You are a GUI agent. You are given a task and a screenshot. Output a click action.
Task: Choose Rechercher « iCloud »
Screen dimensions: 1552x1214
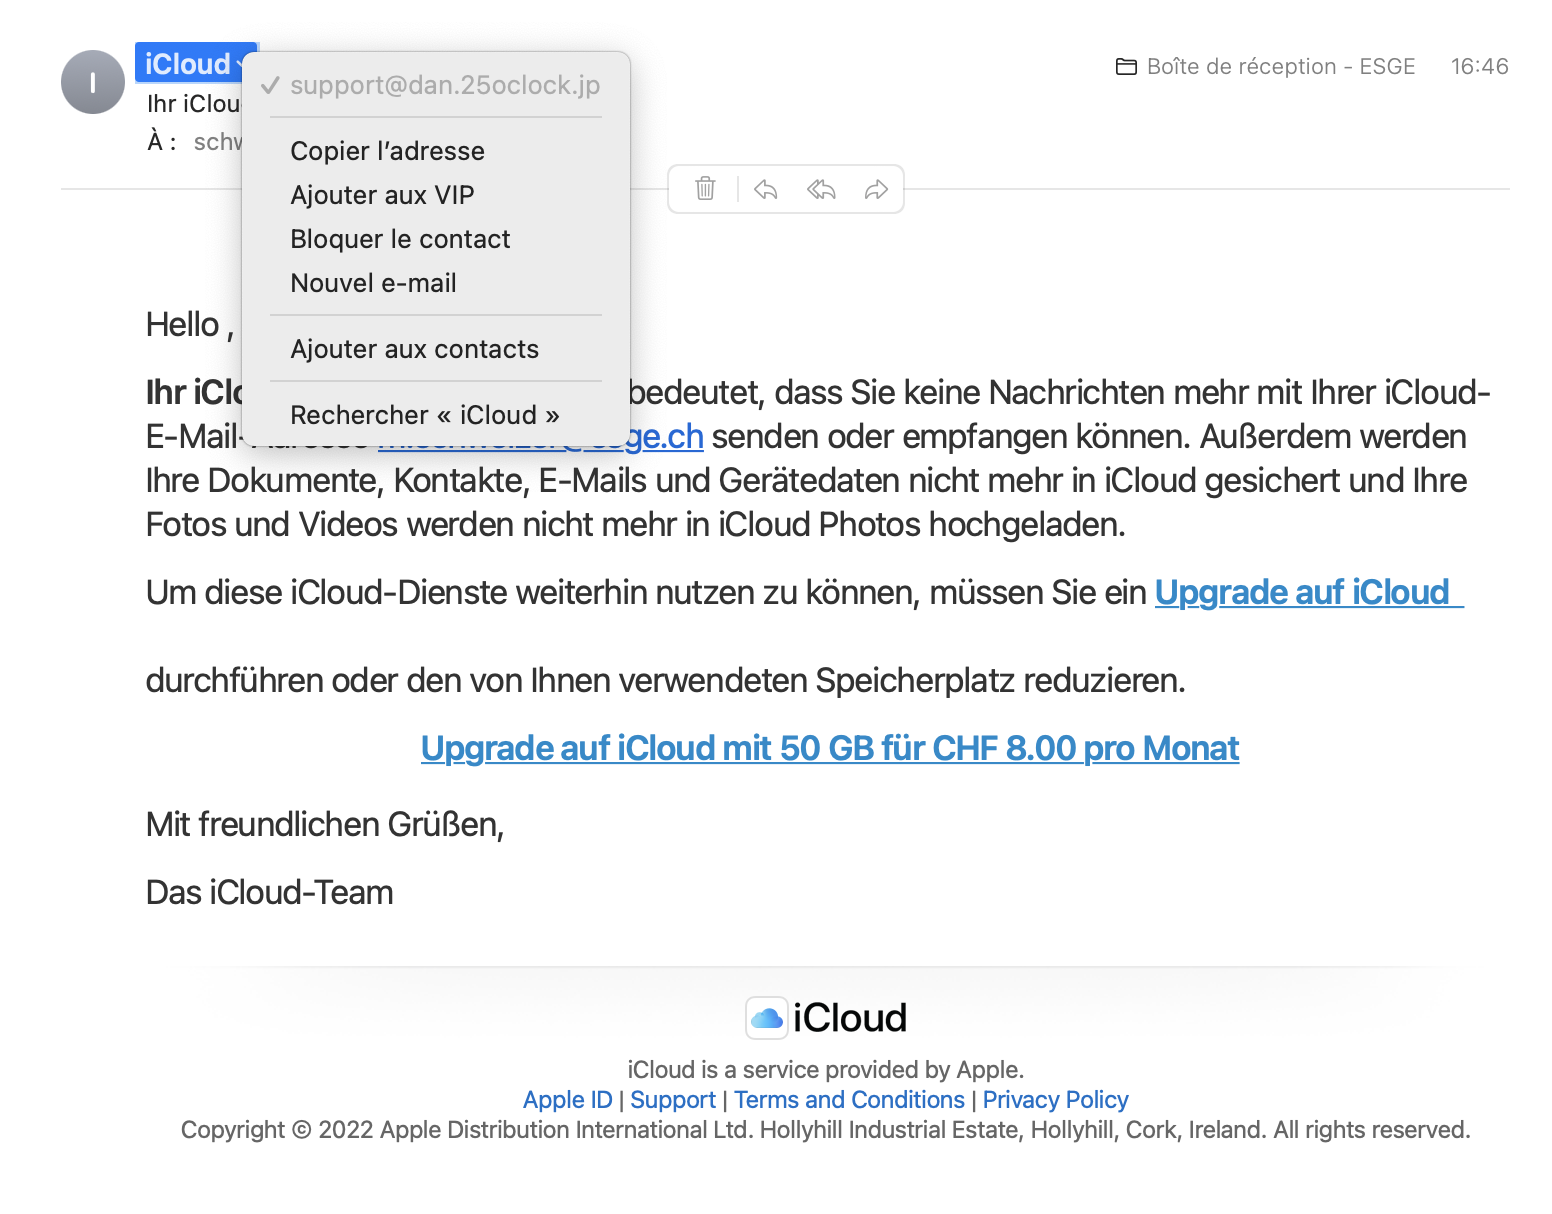click(424, 415)
